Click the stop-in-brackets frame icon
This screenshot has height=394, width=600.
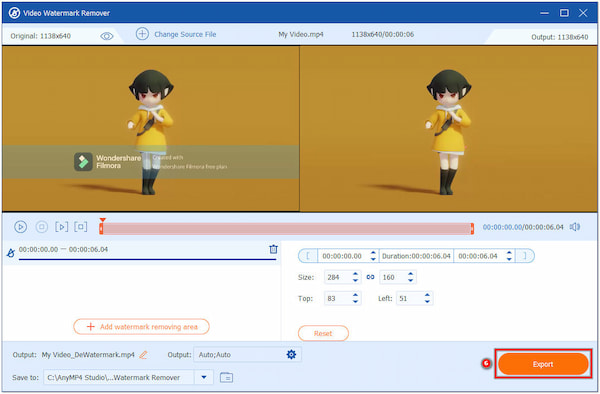coord(81,227)
